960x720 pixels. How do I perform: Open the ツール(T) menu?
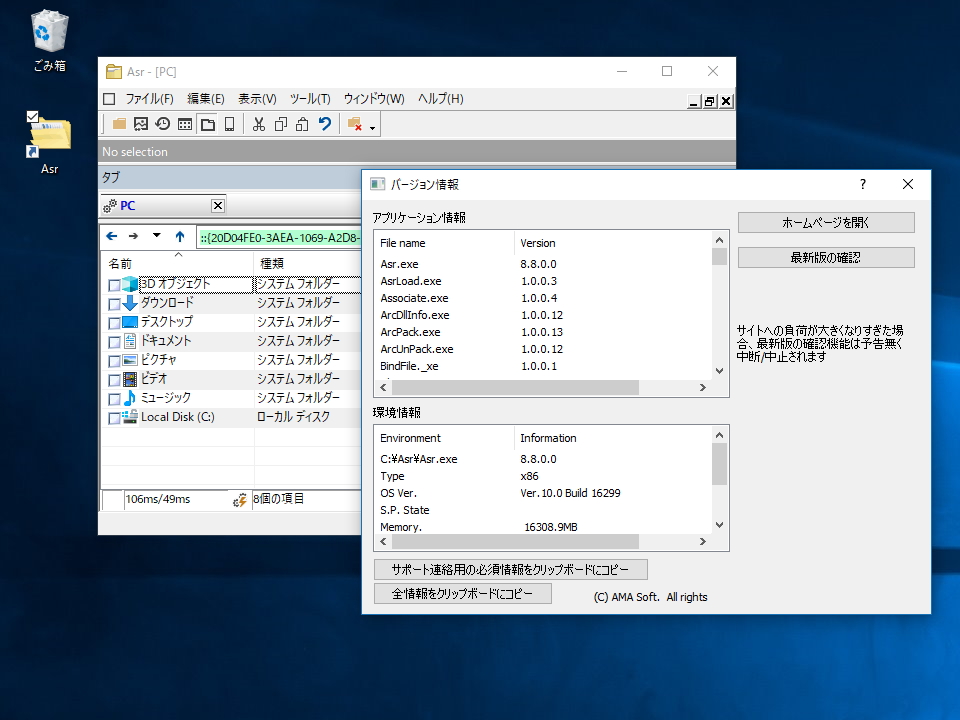[309, 98]
